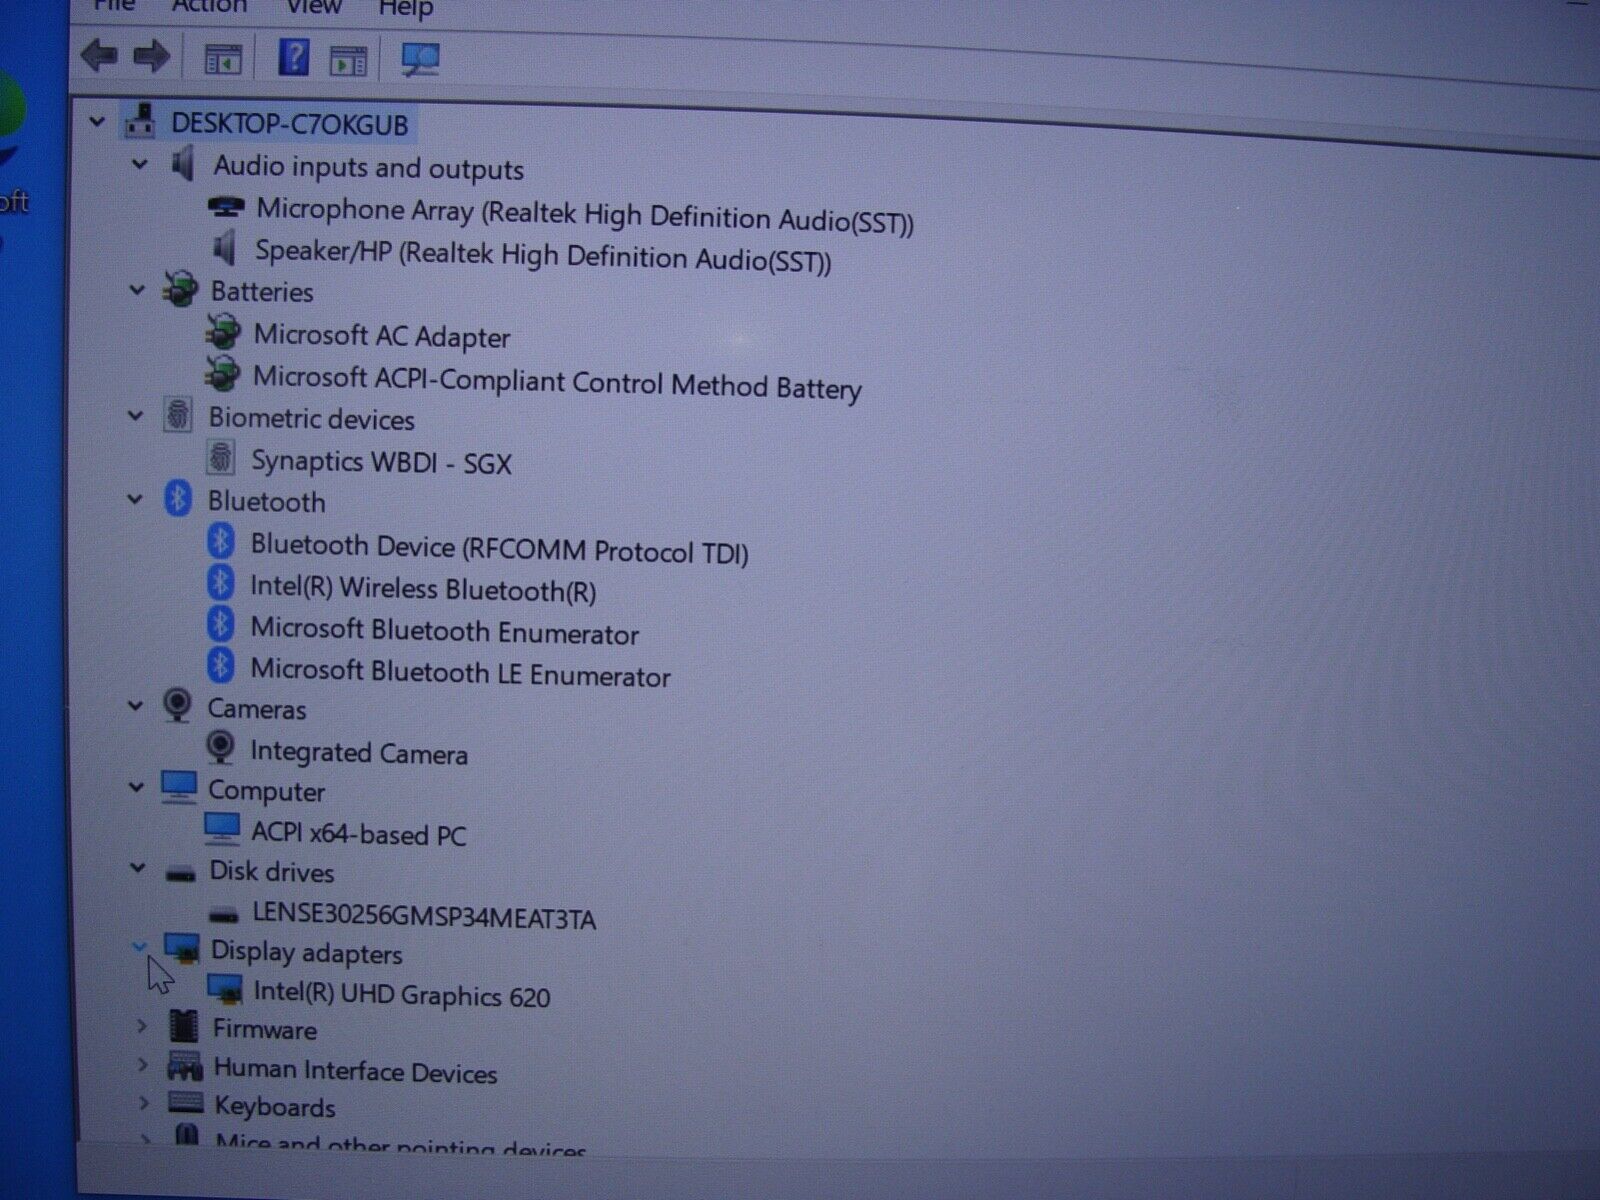Open the Help question-mark toolbar icon
Image resolution: width=1600 pixels, height=1200 pixels.
(293, 57)
